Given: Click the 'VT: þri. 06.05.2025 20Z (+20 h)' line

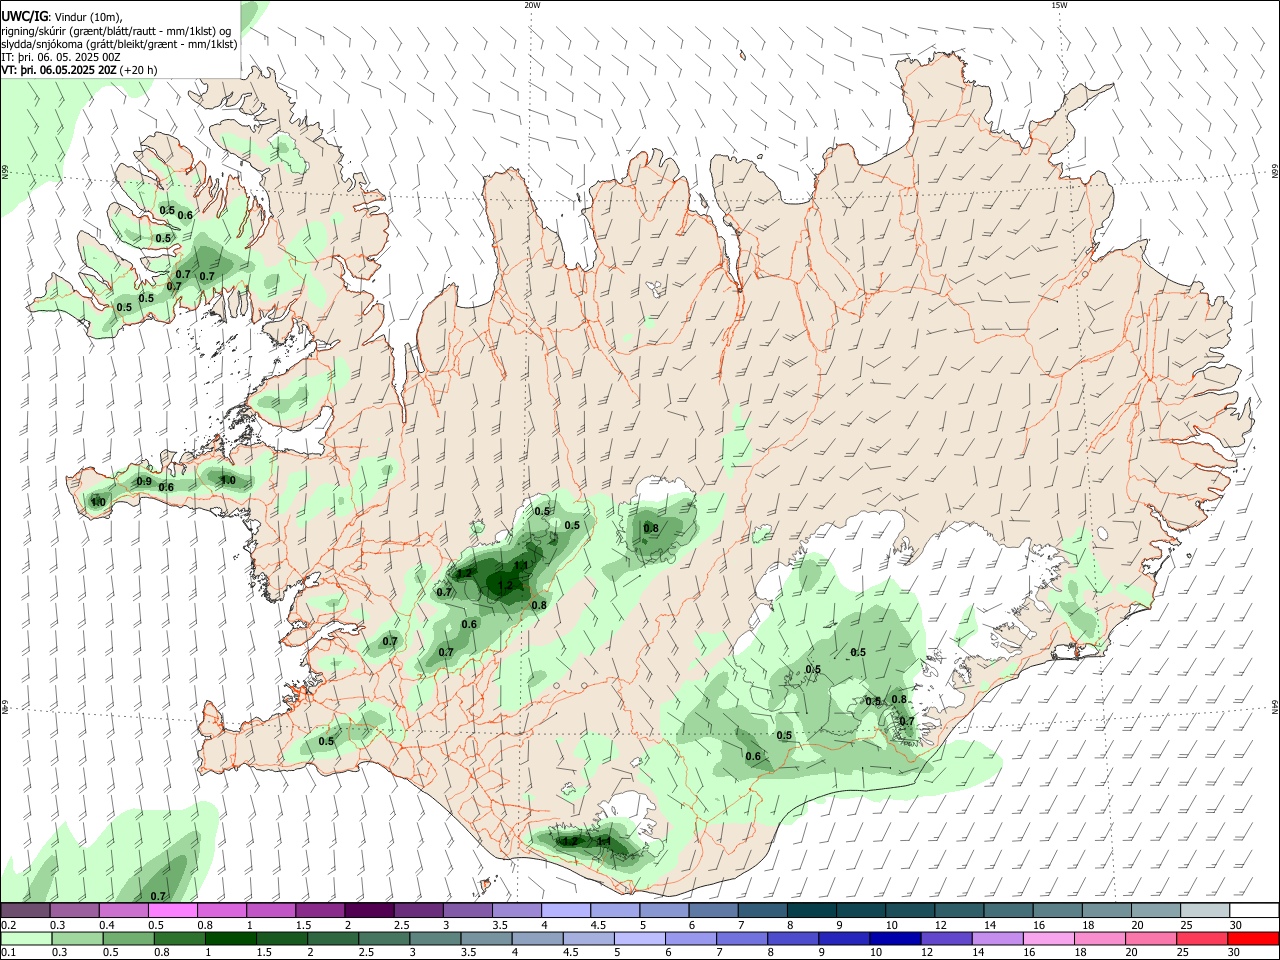Looking at the screenshot, I should tap(79, 70).
